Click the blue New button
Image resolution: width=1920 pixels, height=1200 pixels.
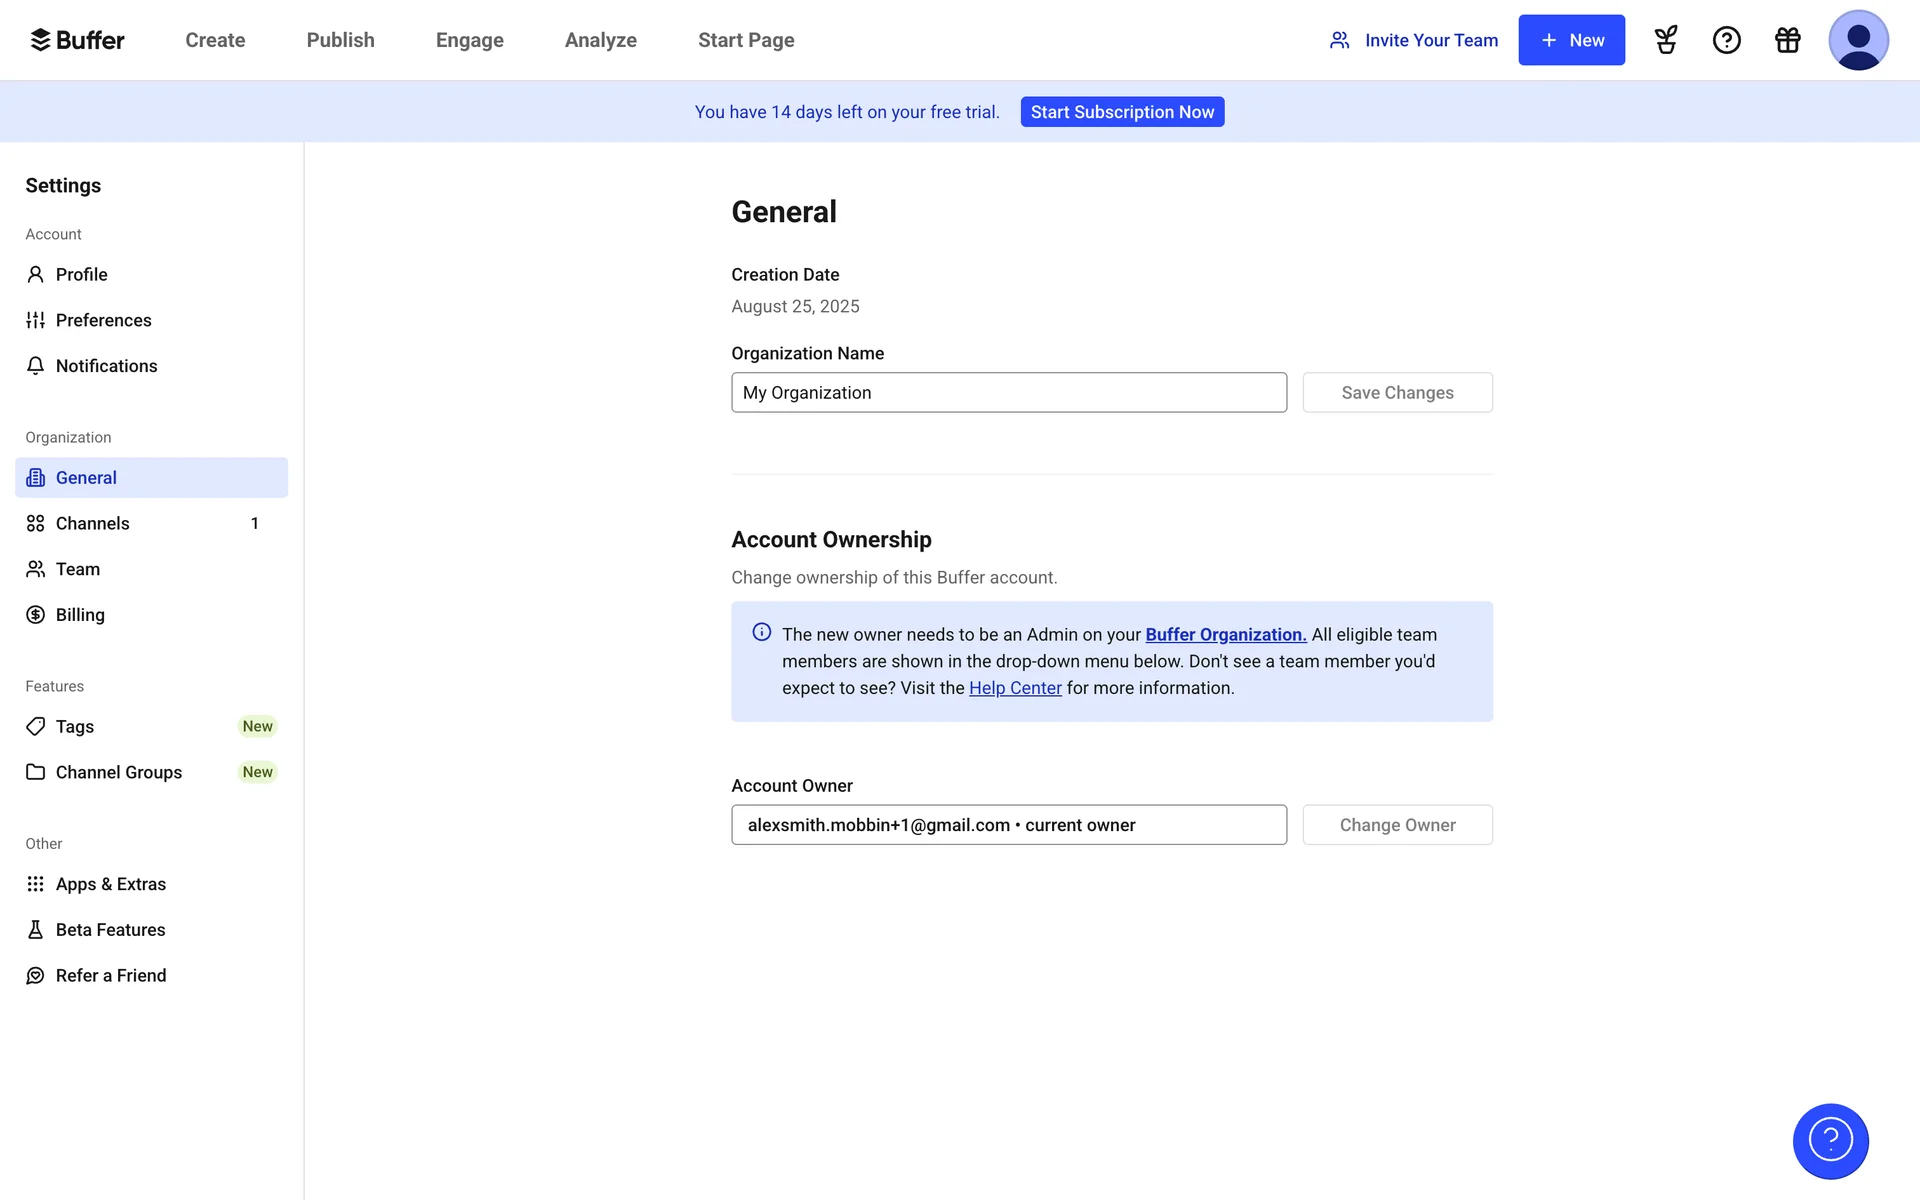point(1571,40)
